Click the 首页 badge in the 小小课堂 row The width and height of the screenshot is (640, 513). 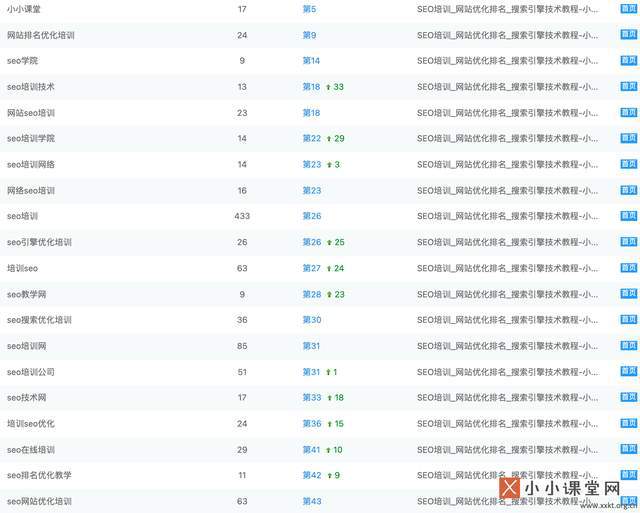(628, 9)
